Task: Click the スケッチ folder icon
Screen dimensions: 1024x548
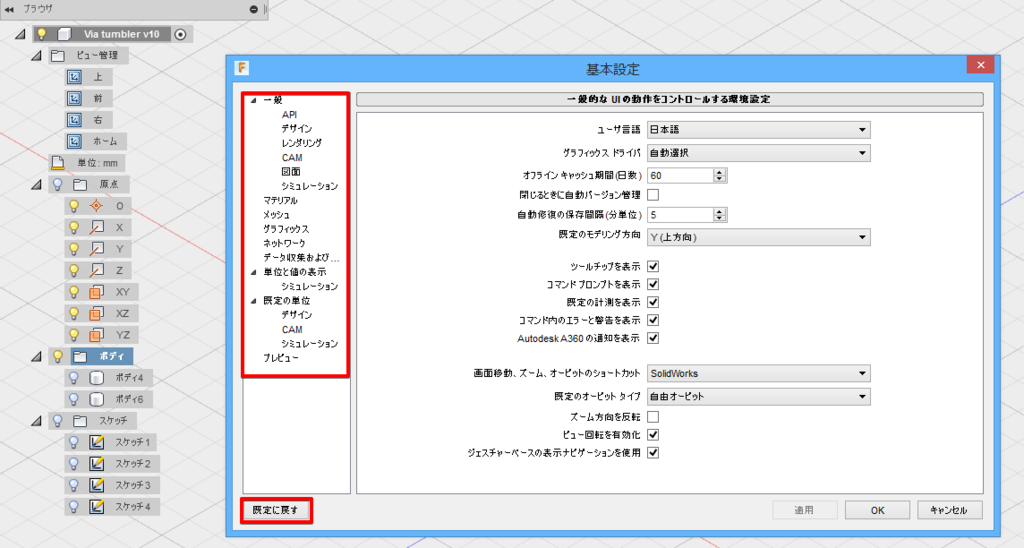Action: 80,421
